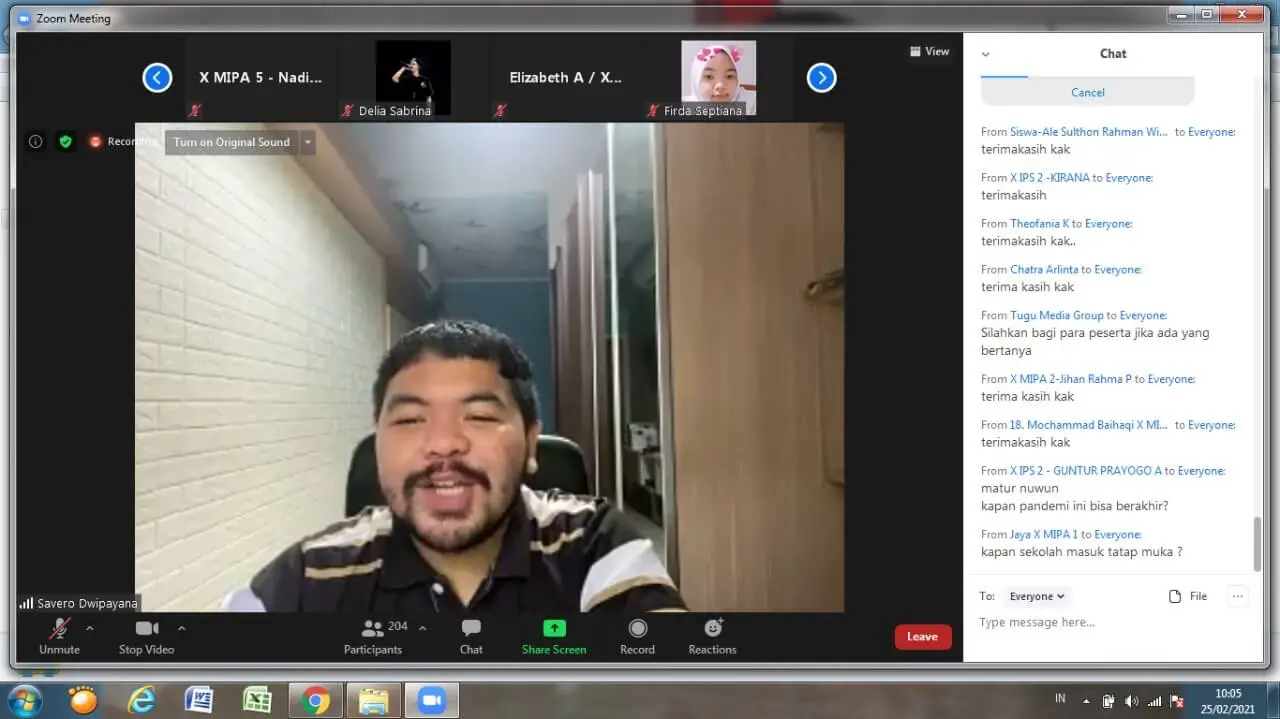Click sender X MIPA 2-Jihan Rahma P

1071,379
